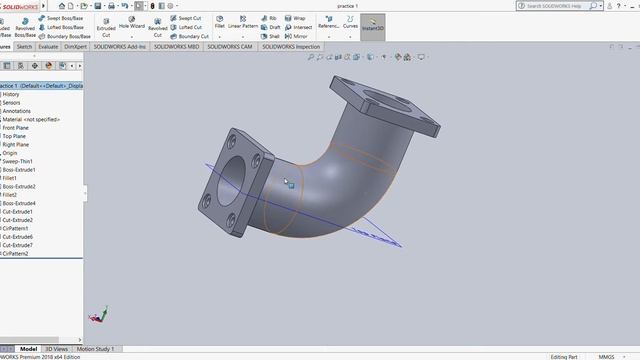Screen dimensions: 640x360
Task: Start an Extruded Cut
Action: click(106, 27)
